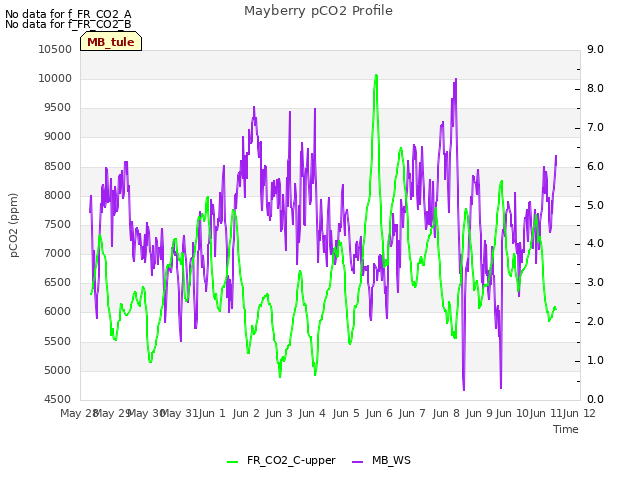Click the 'No data for f_FR_CO2_B' message
Viewport: 640px width, 480px height.
pyautogui.click(x=68, y=24)
